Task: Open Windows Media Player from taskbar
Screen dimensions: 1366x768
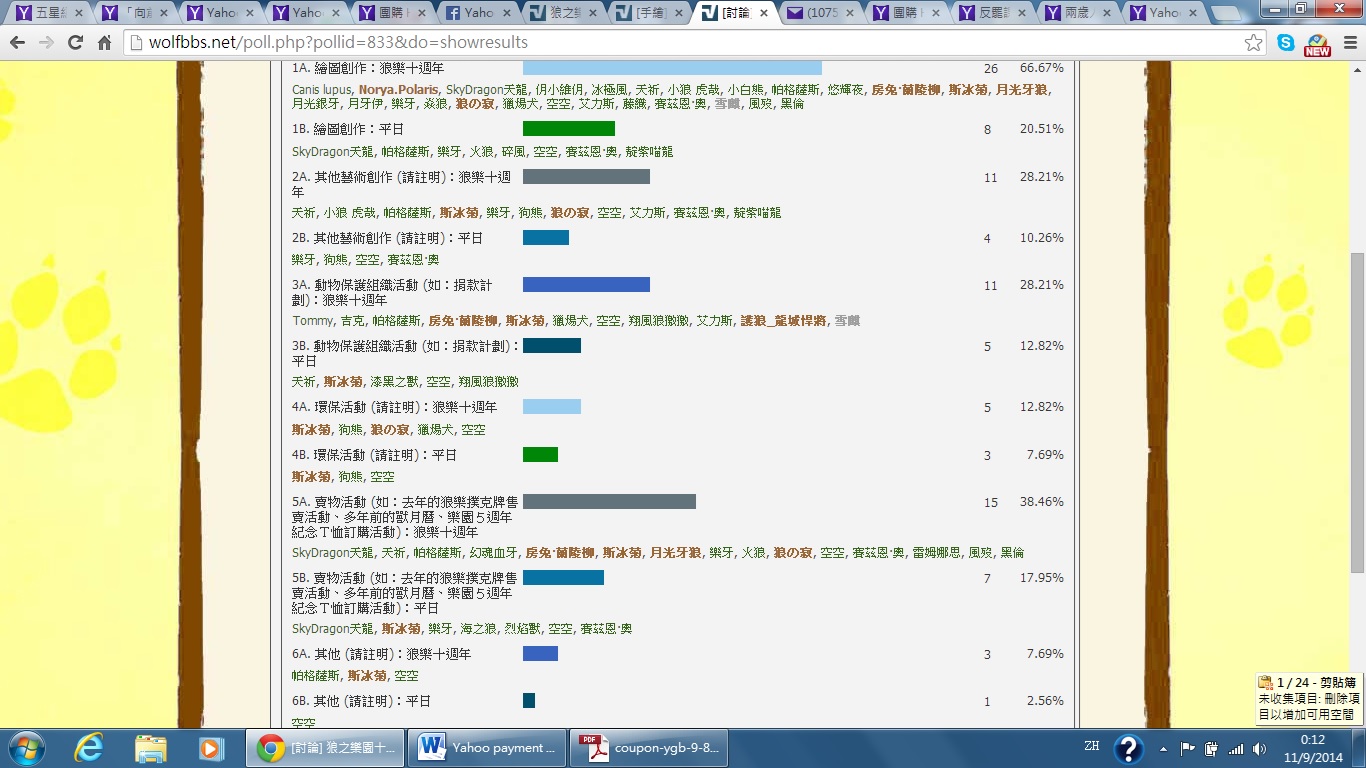Action: 210,748
